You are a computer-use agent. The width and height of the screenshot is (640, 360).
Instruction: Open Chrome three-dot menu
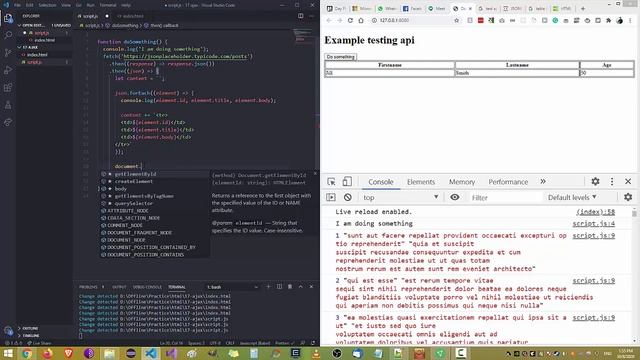coord(631,20)
